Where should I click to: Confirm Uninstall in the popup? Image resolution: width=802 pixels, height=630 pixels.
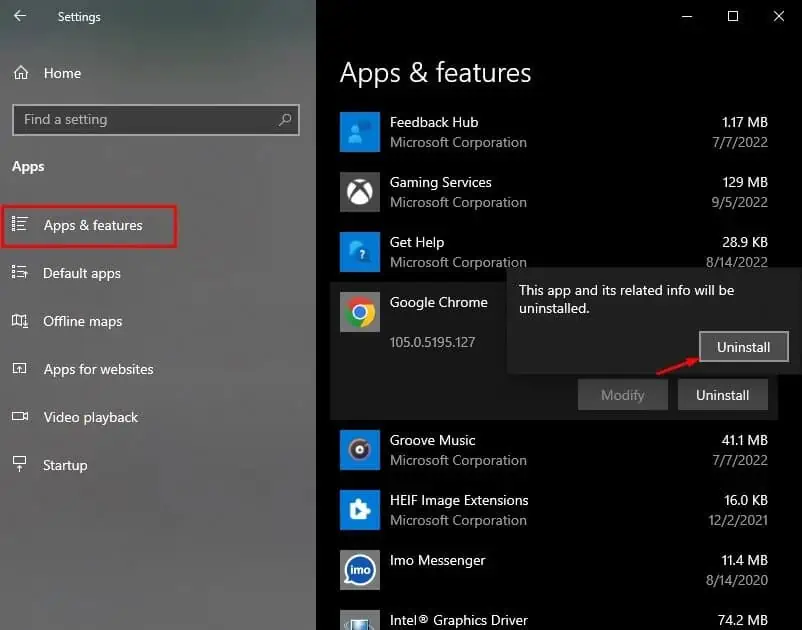[x=743, y=347]
